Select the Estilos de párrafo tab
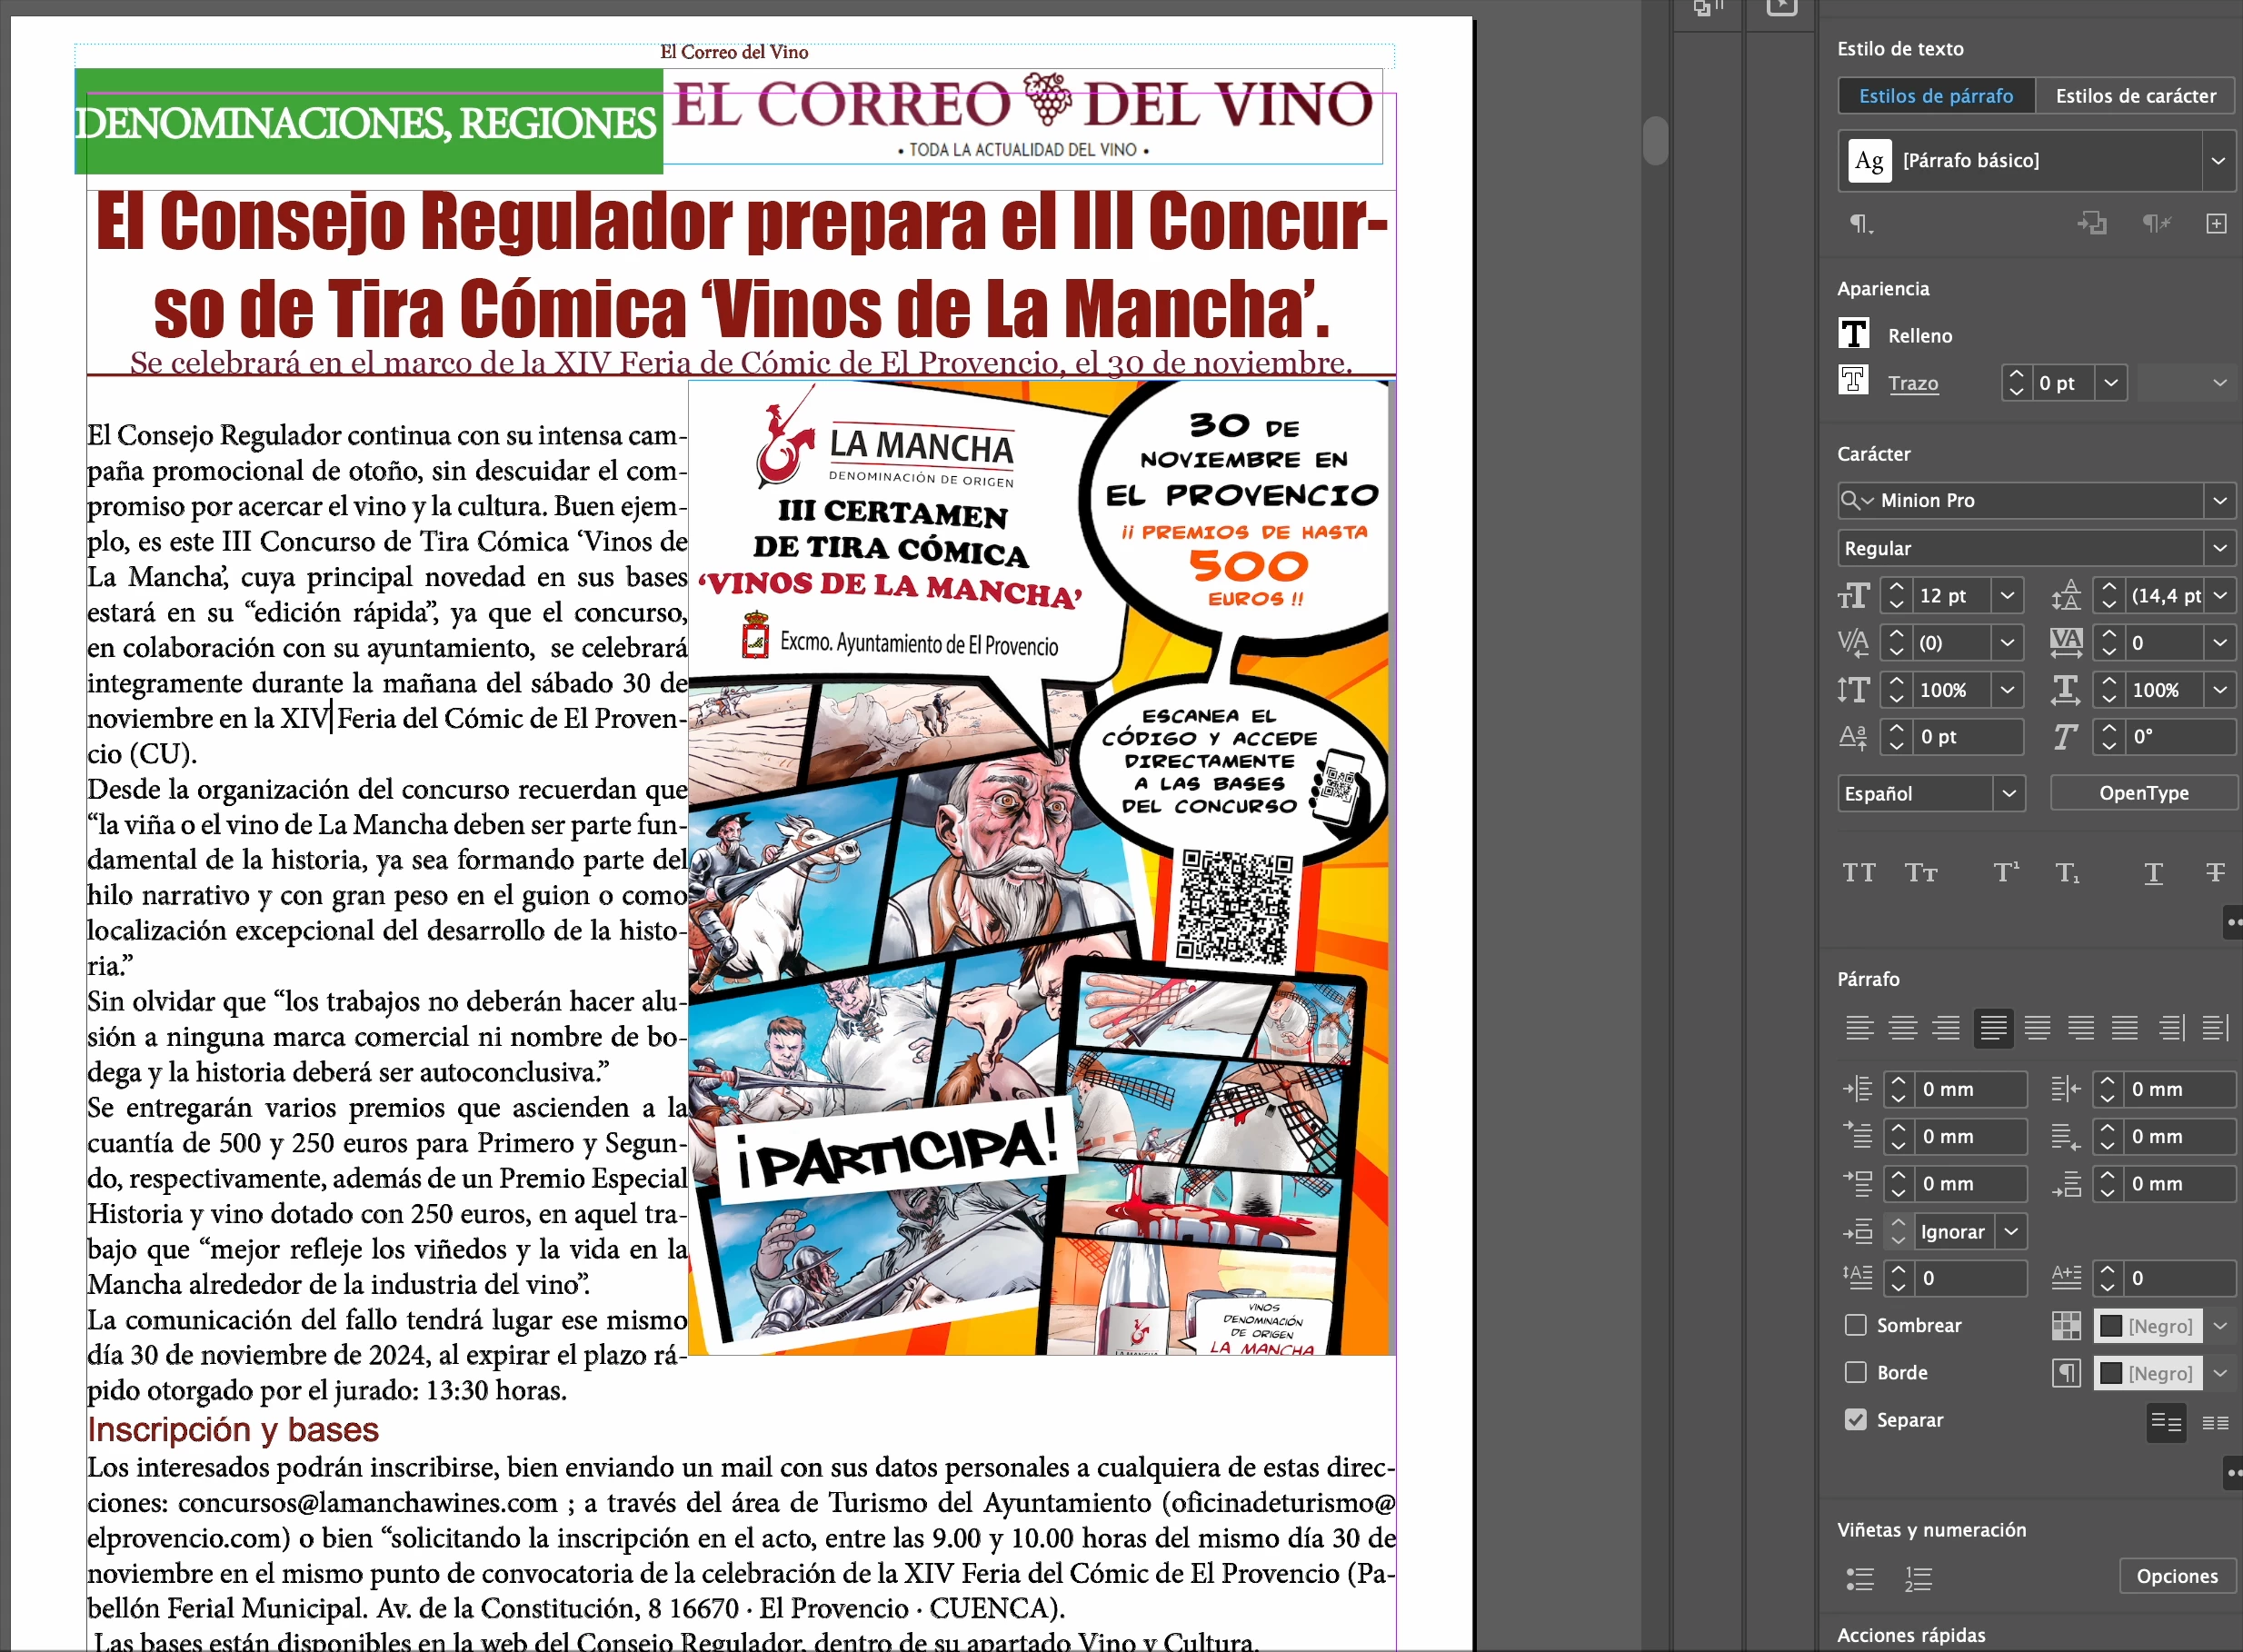This screenshot has height=1652, width=2243. coord(1935,96)
